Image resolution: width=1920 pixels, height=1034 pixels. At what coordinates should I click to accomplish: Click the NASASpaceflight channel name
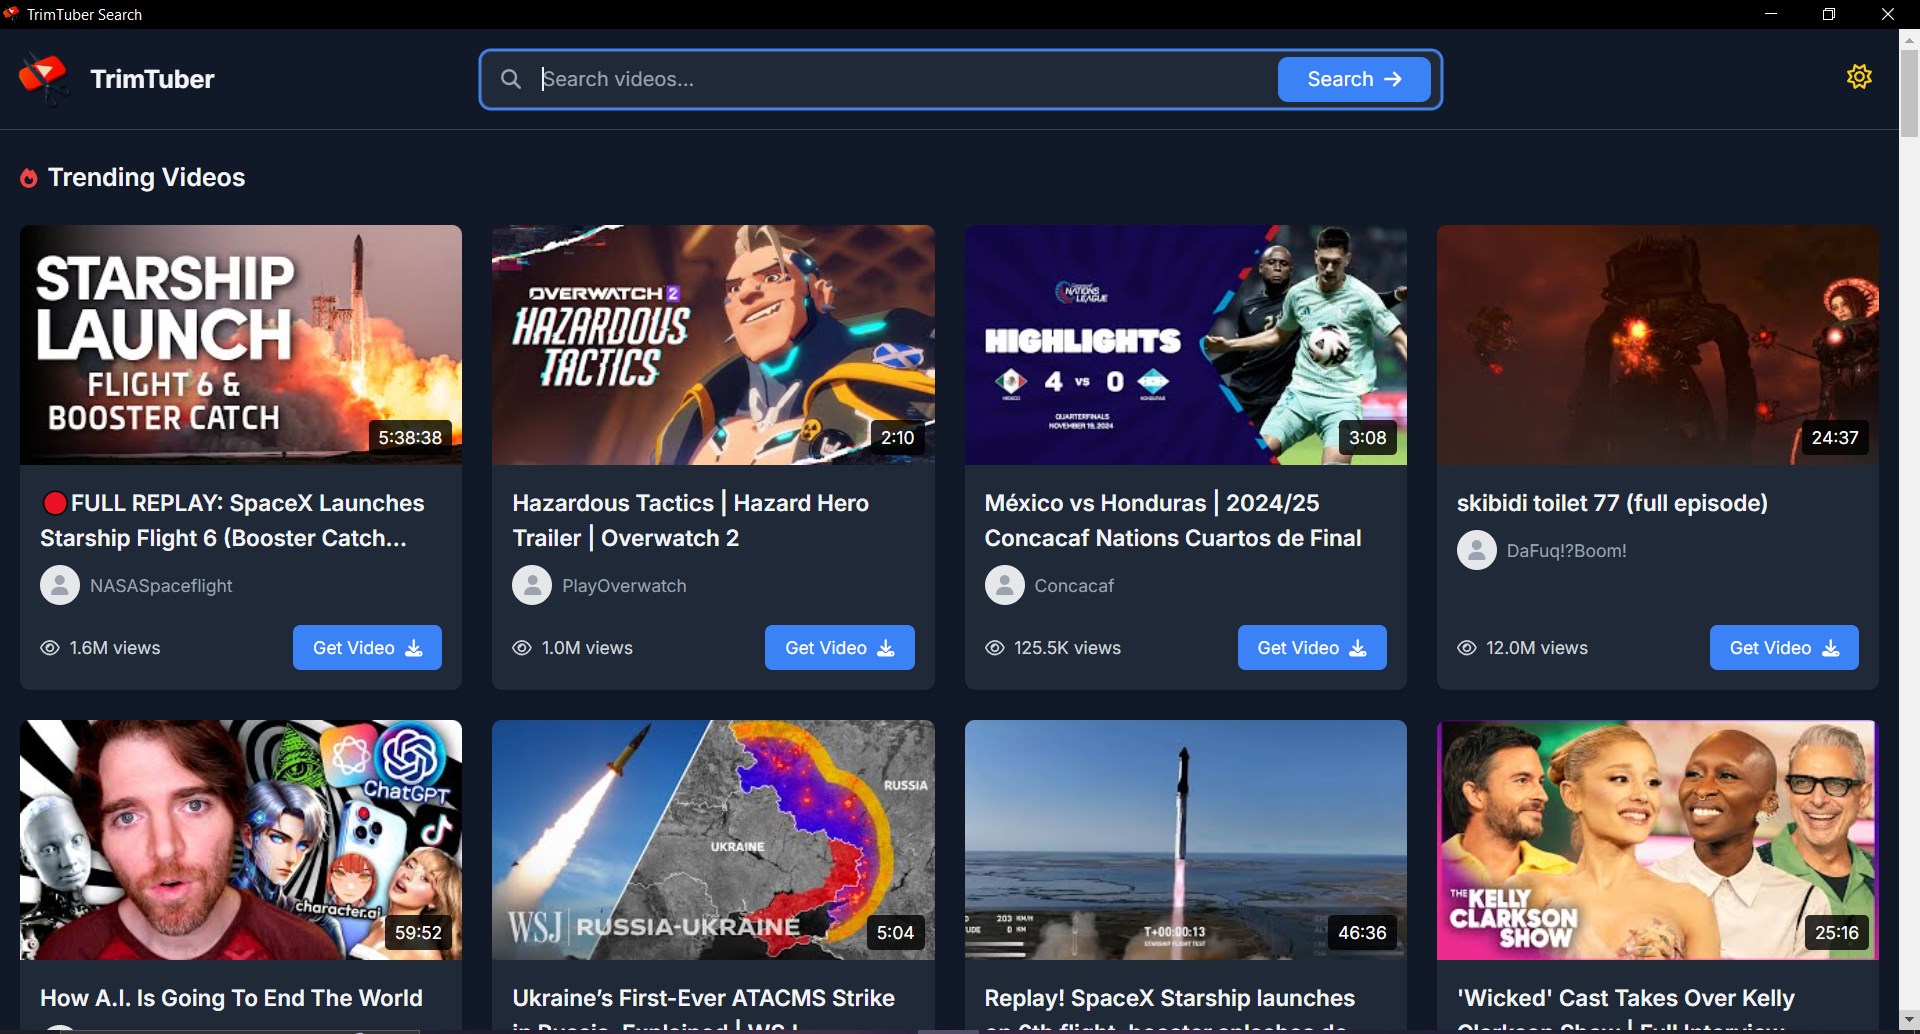161,586
